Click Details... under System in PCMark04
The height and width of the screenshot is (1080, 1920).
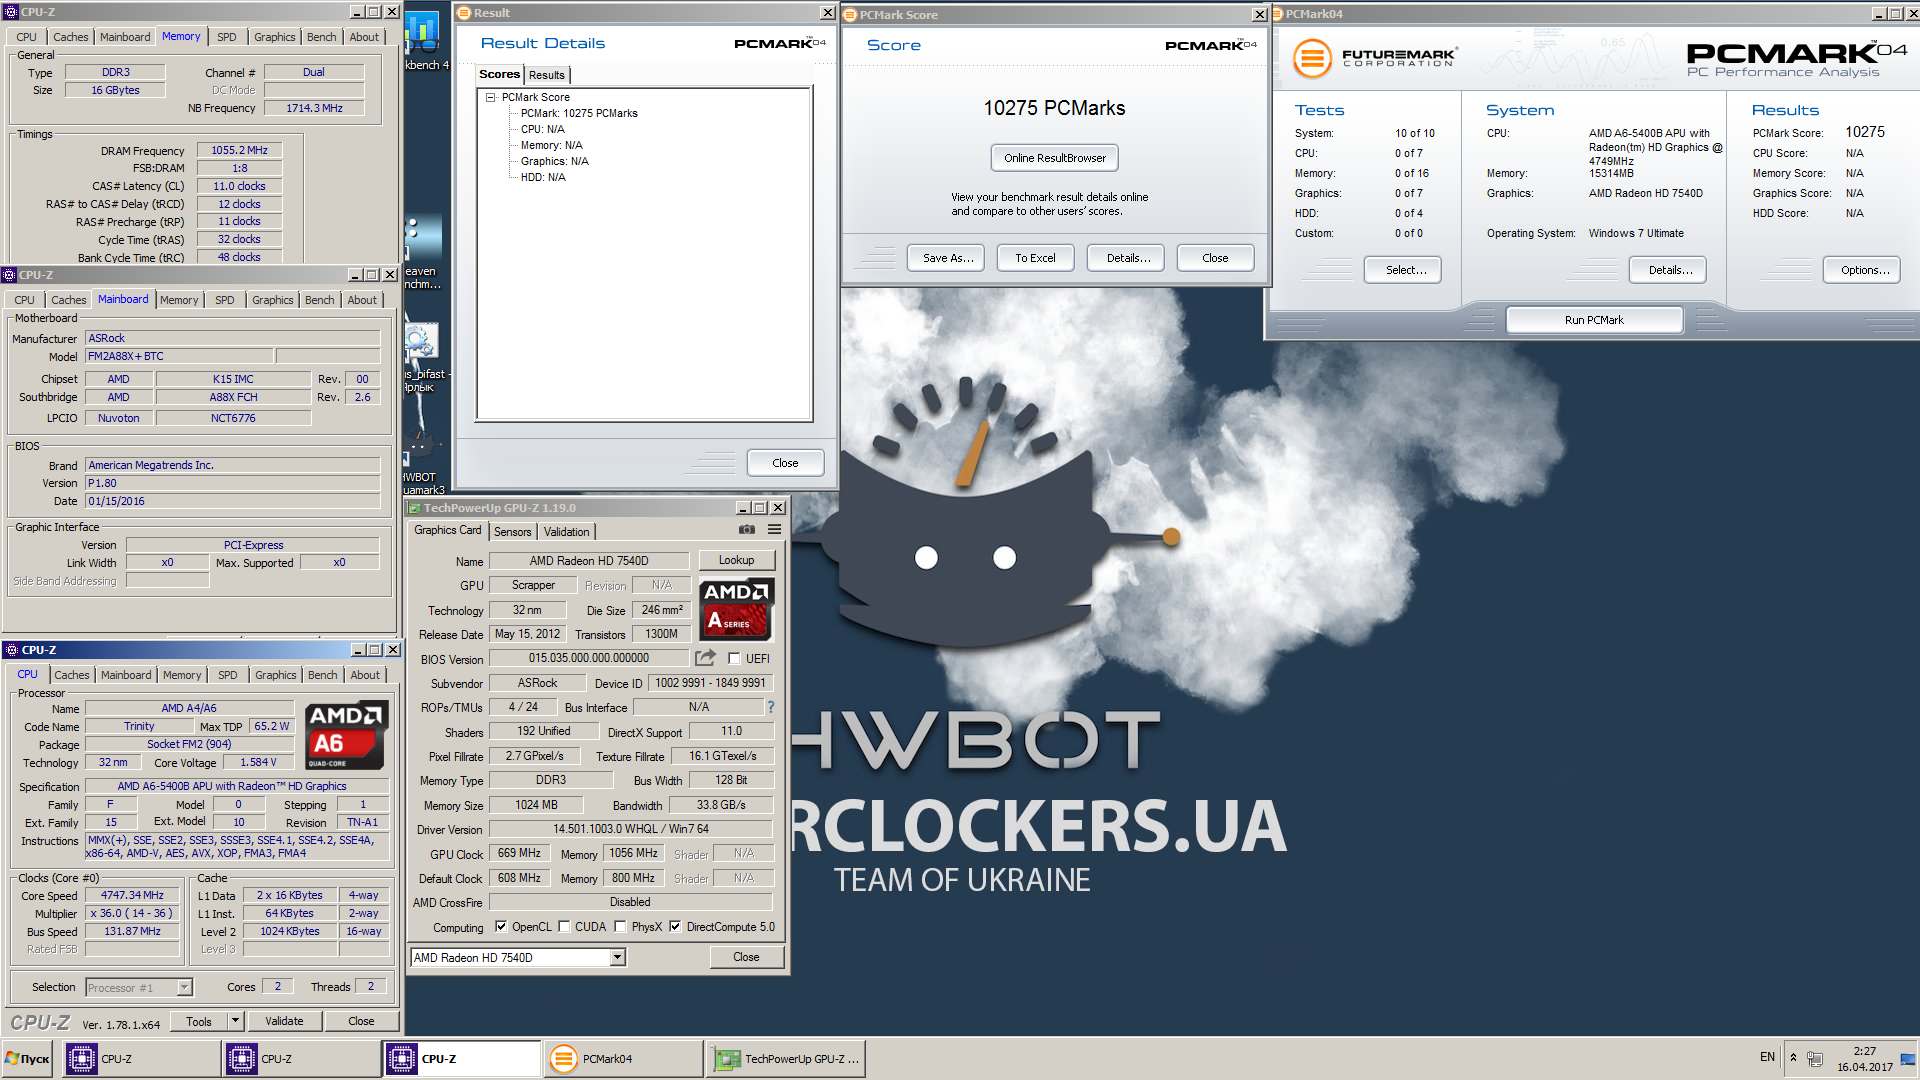pyautogui.click(x=1669, y=270)
